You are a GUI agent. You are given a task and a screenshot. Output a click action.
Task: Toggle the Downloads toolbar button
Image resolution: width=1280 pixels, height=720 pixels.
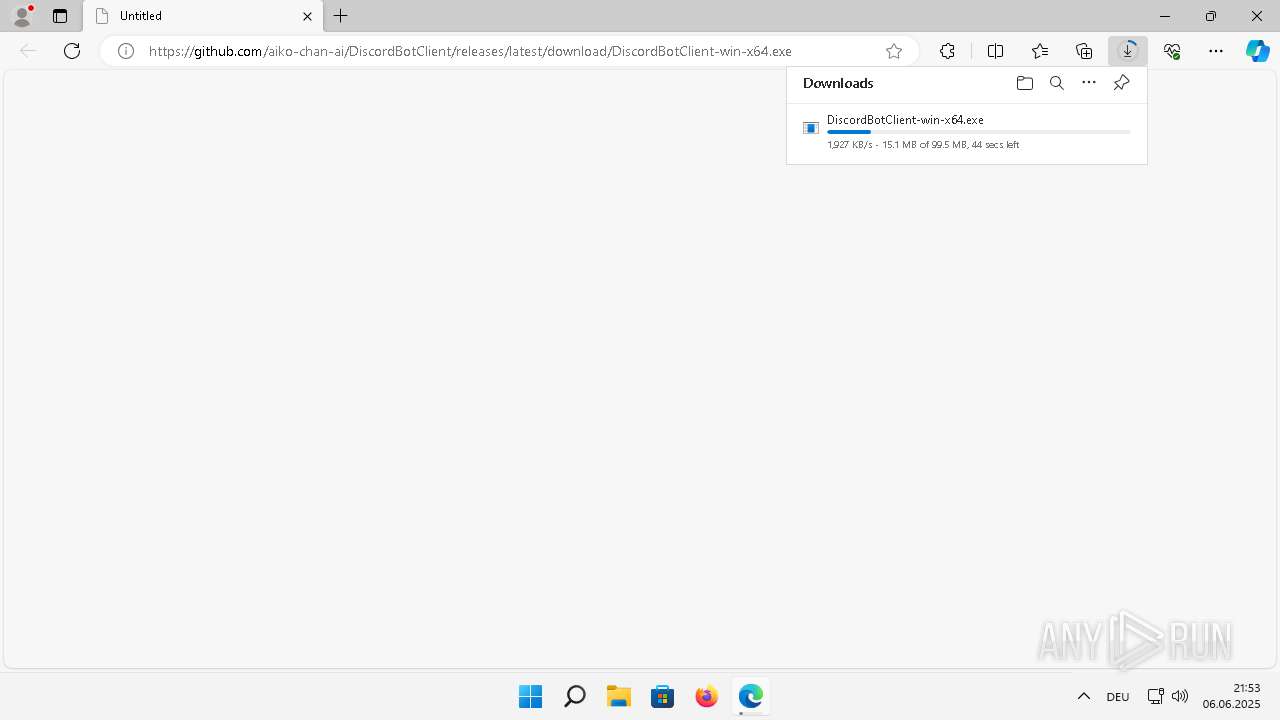(1128, 51)
